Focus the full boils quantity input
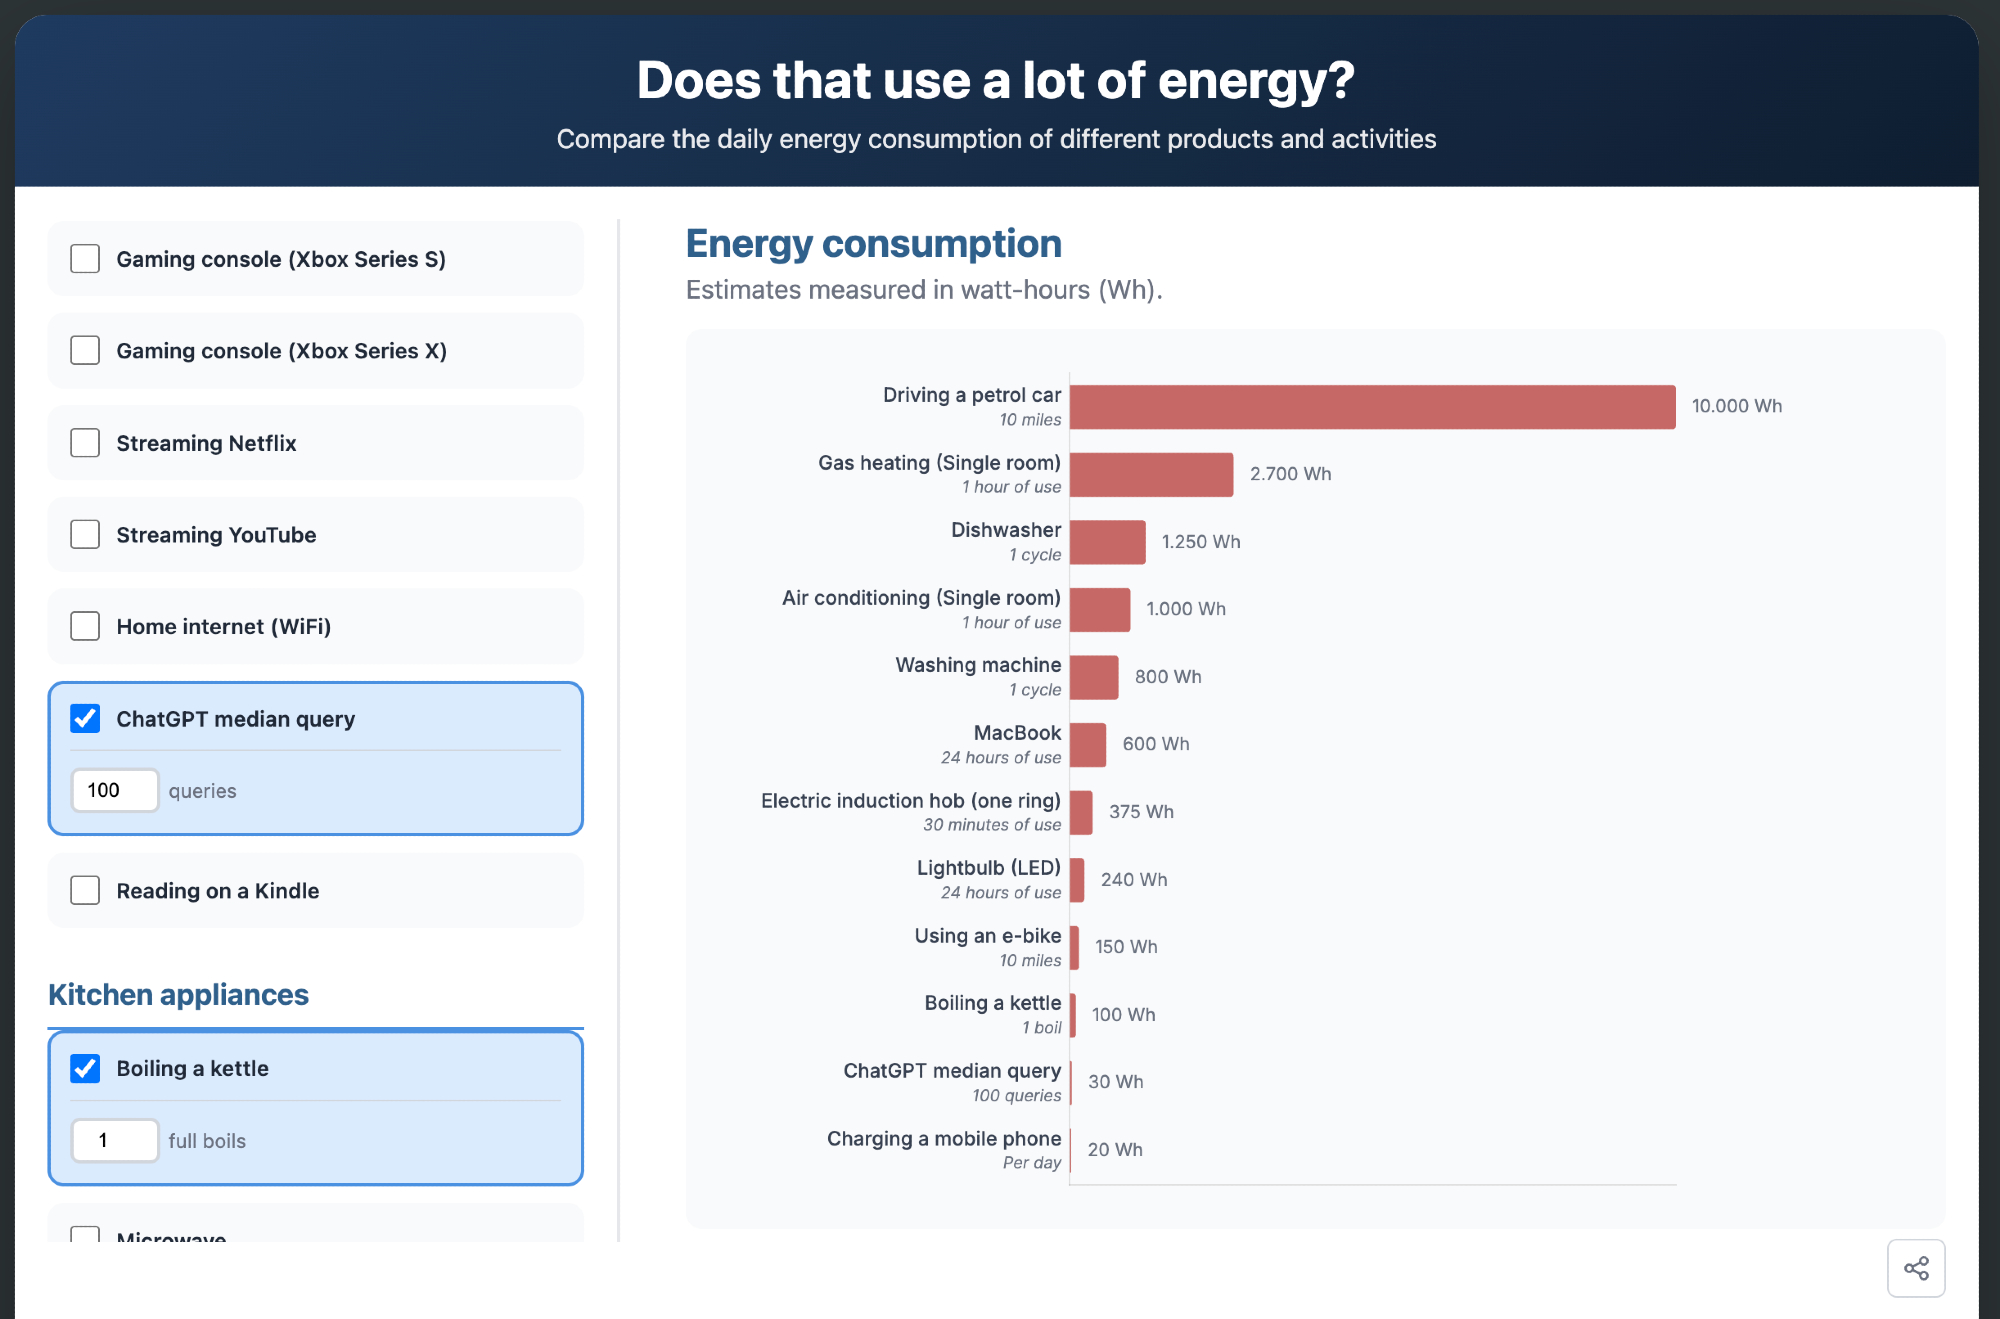The width and height of the screenshot is (2000, 1319). [x=114, y=1140]
